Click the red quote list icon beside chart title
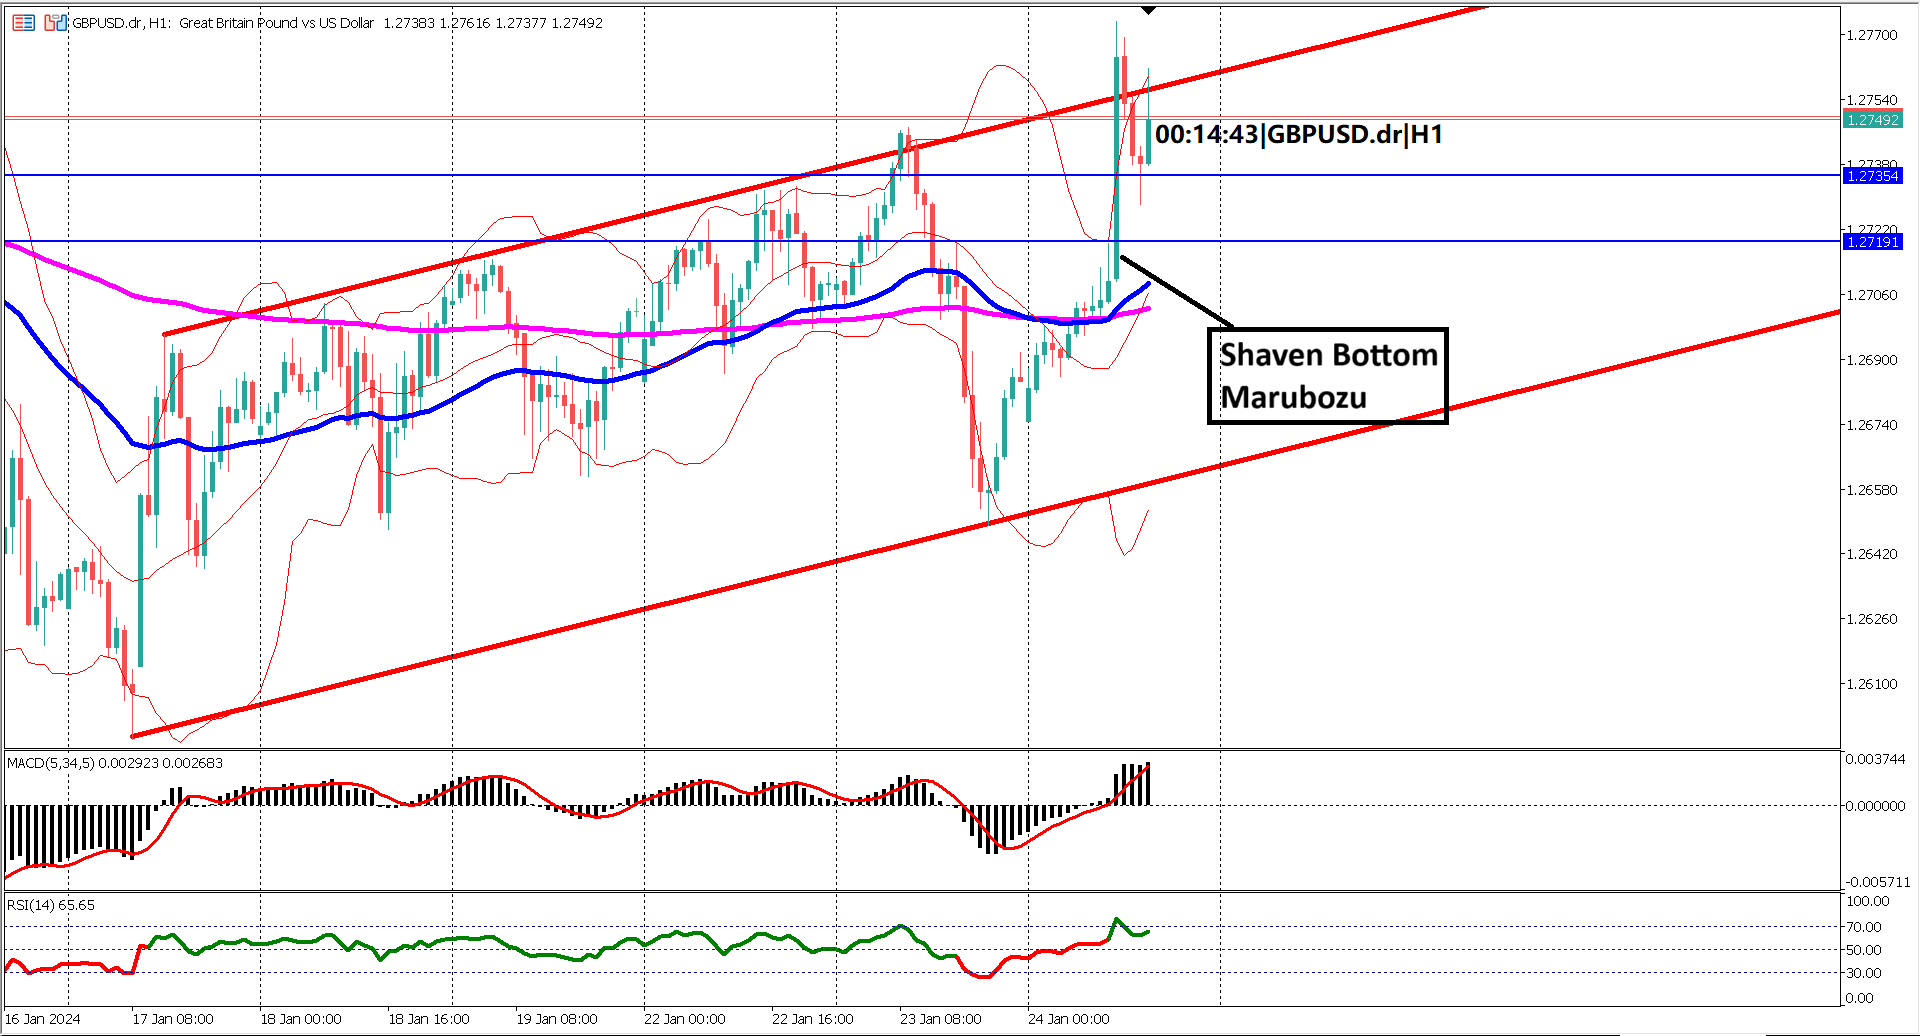Screen dimensions: 1920x1036 click(x=21, y=23)
